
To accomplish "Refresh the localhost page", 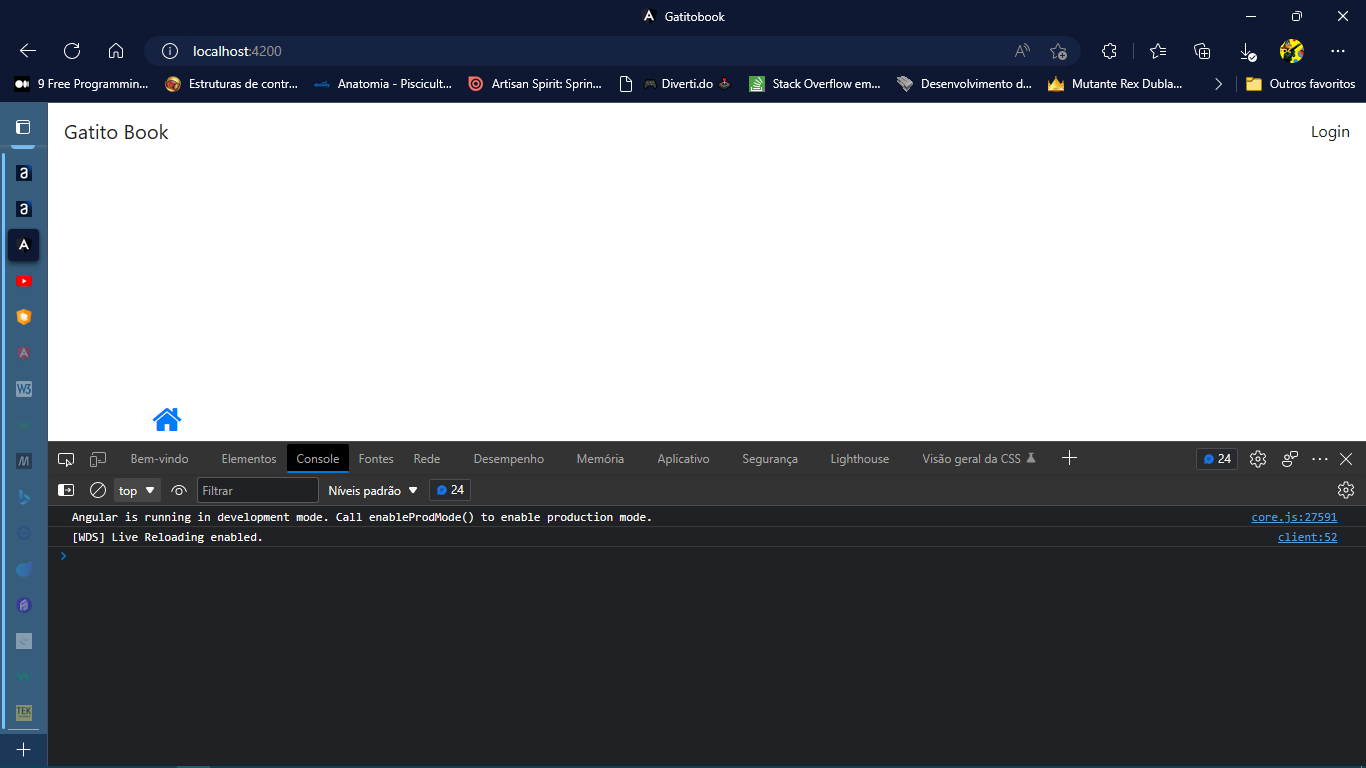I will 72,51.
